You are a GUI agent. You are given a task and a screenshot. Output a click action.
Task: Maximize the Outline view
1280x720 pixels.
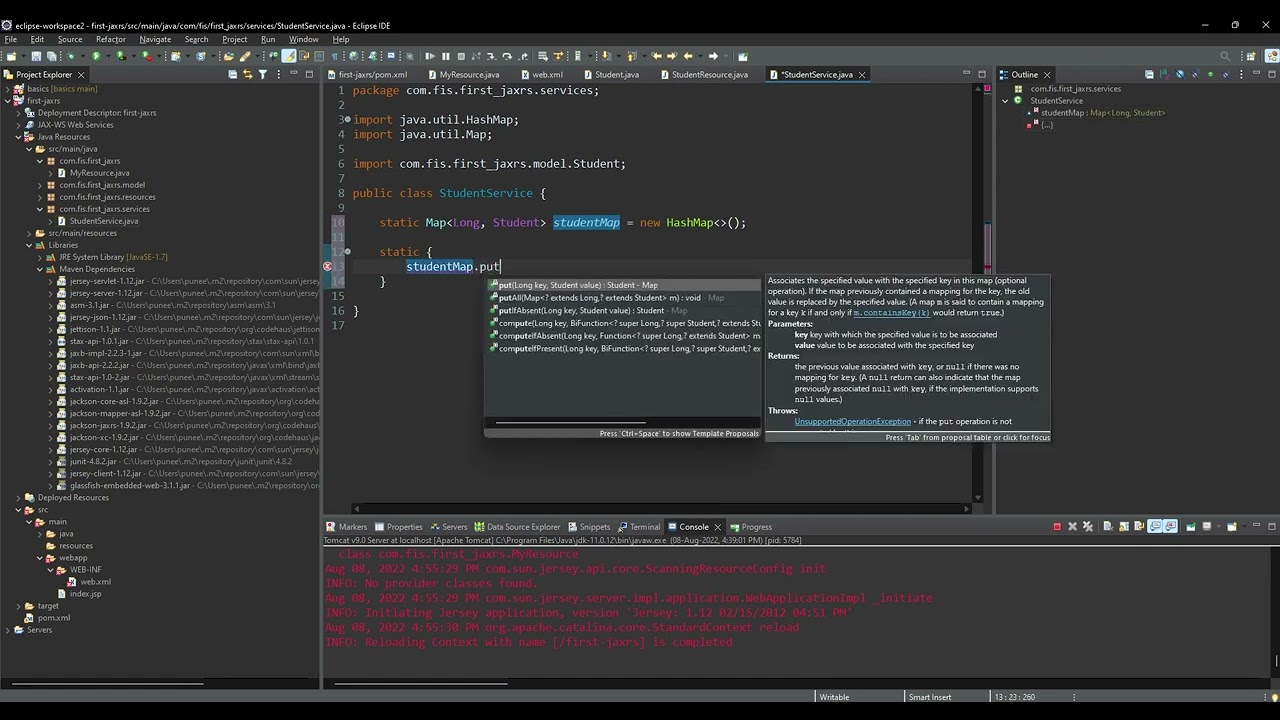pyautogui.click(x=1271, y=75)
